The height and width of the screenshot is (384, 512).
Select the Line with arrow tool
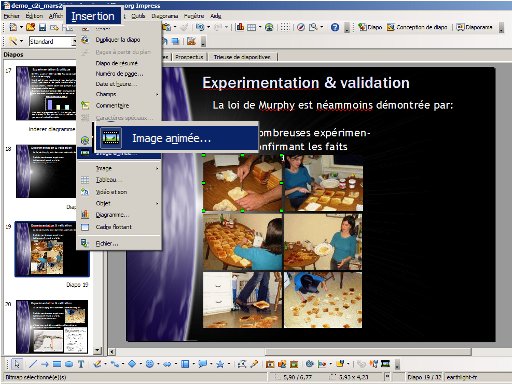point(45,364)
